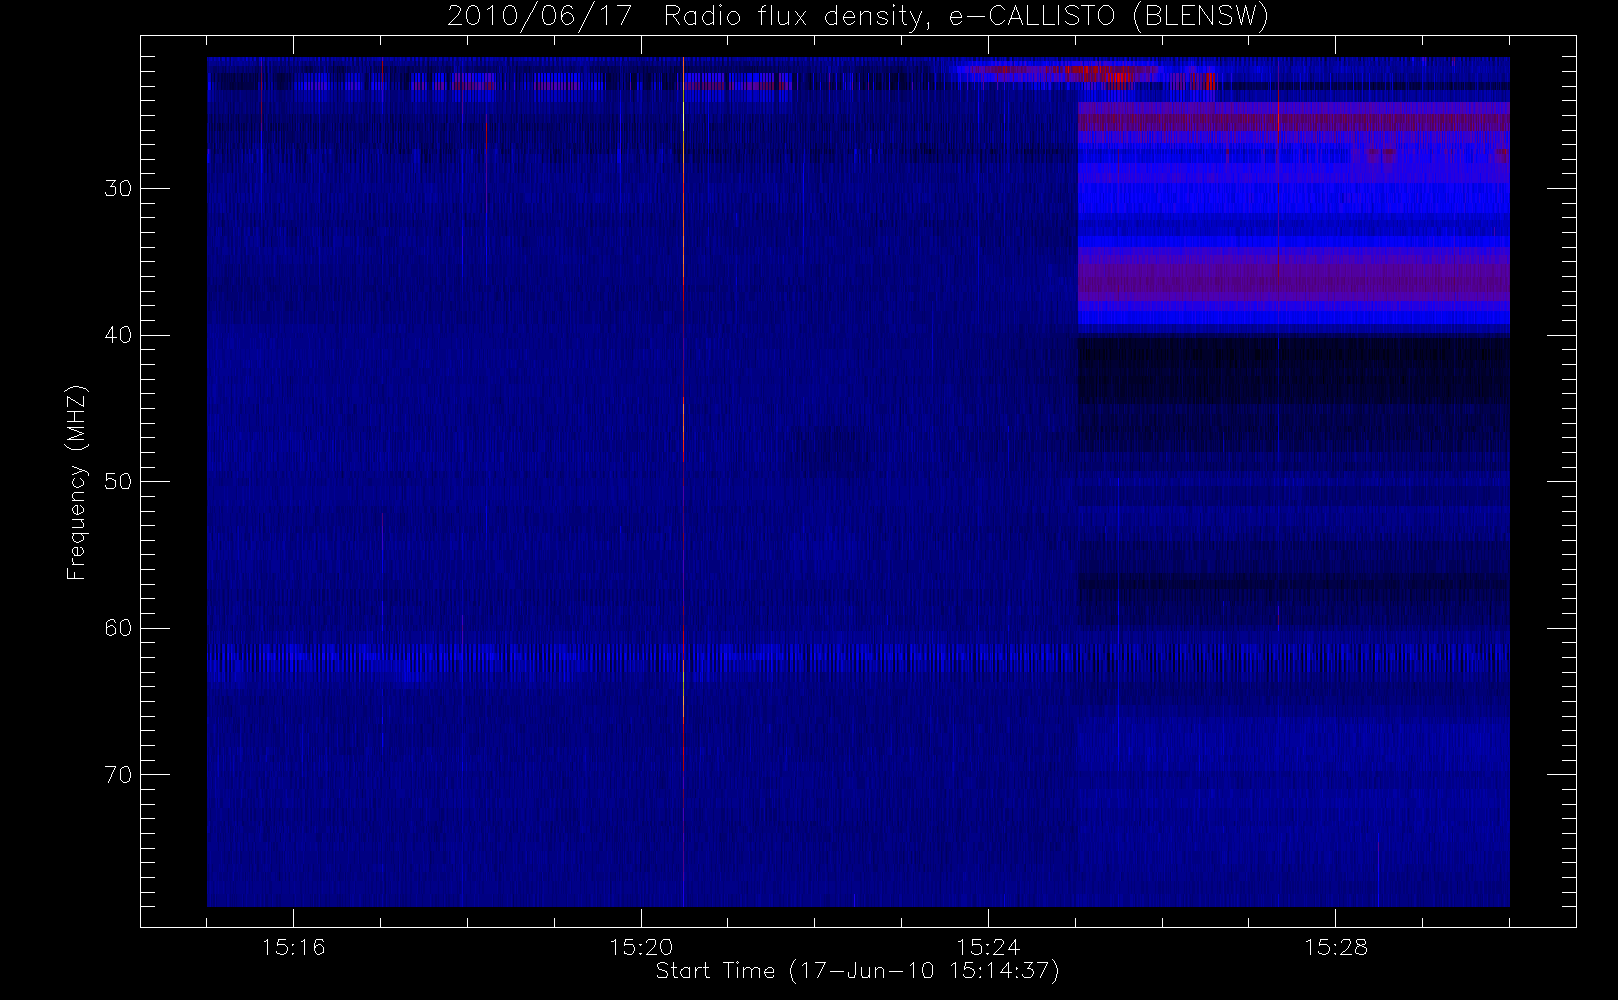The height and width of the screenshot is (1000, 1618).
Task: Click the 15:28 time tick label
Action: (1335, 947)
